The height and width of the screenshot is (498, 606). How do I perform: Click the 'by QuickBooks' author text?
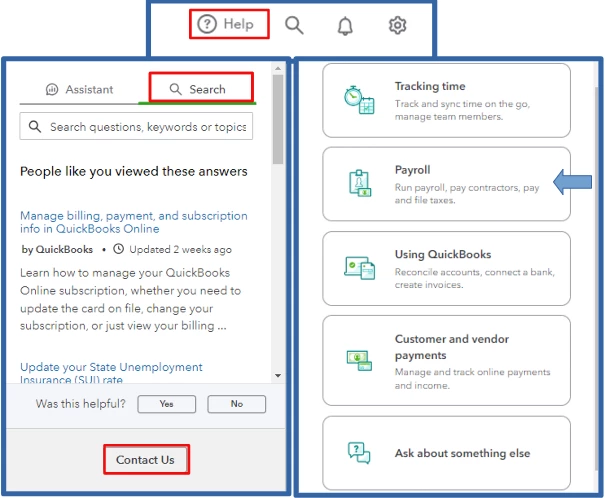pos(57,250)
